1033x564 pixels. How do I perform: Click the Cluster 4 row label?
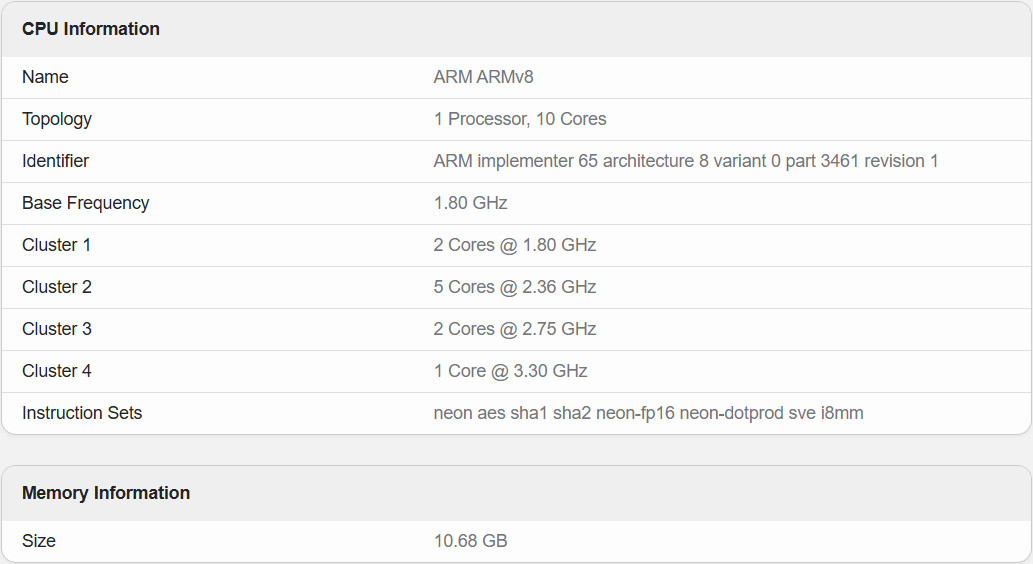coord(57,371)
